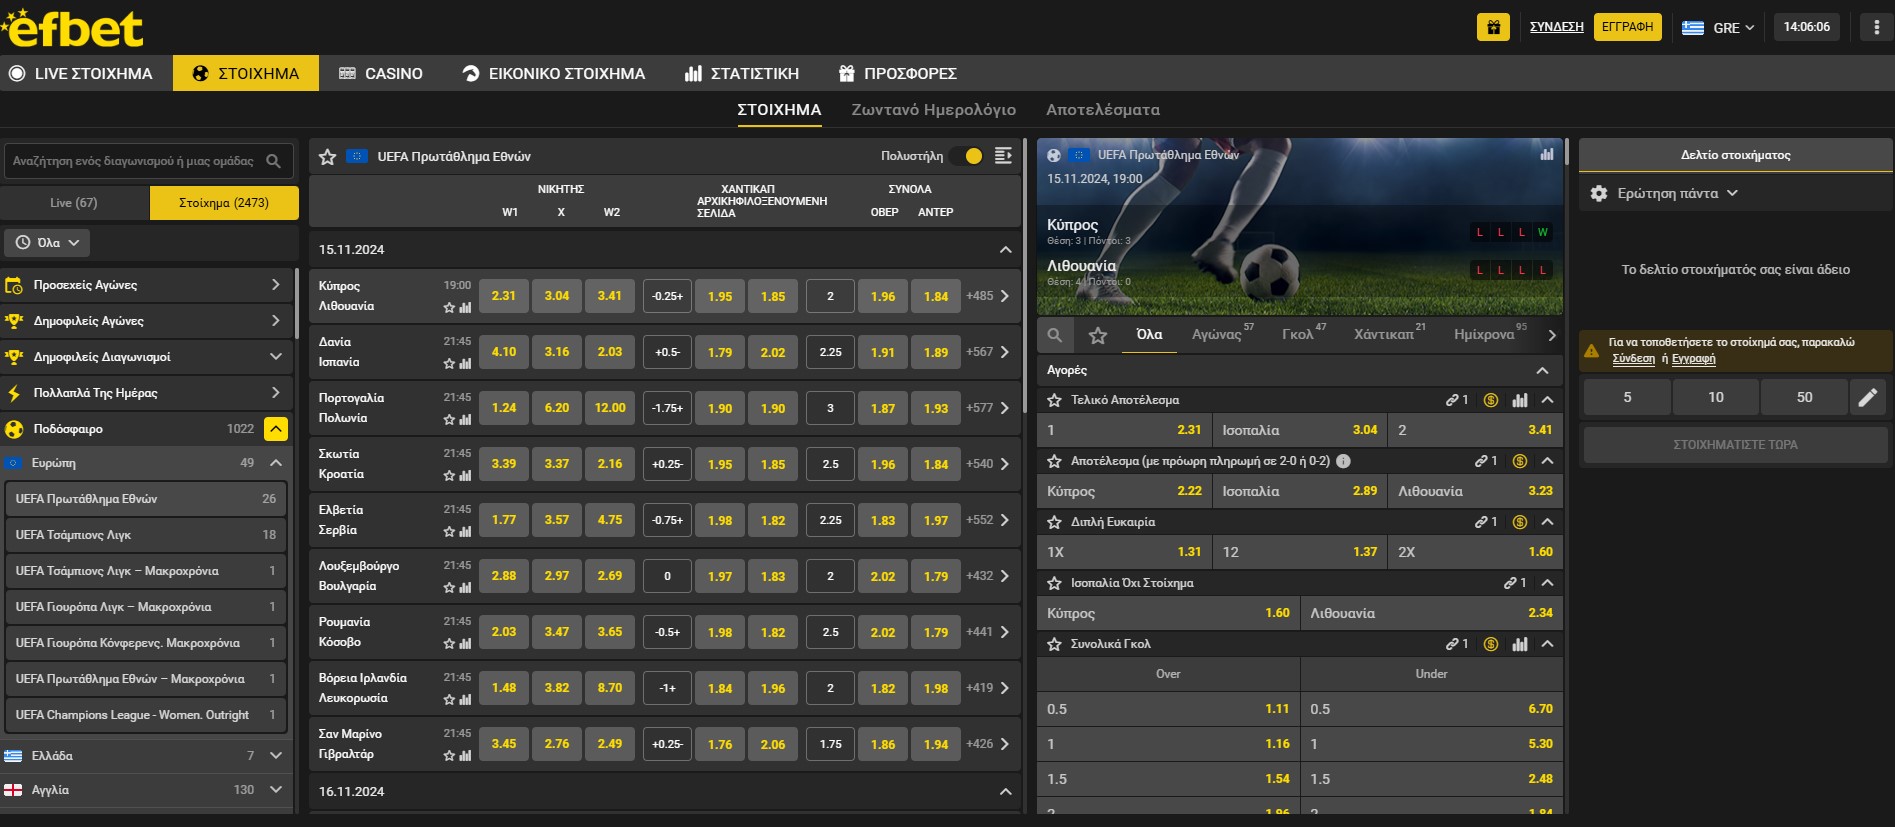Image resolution: width=1895 pixels, height=827 pixels.
Task: Click the pencil icon to edit stake amounts
Action: [1867, 397]
